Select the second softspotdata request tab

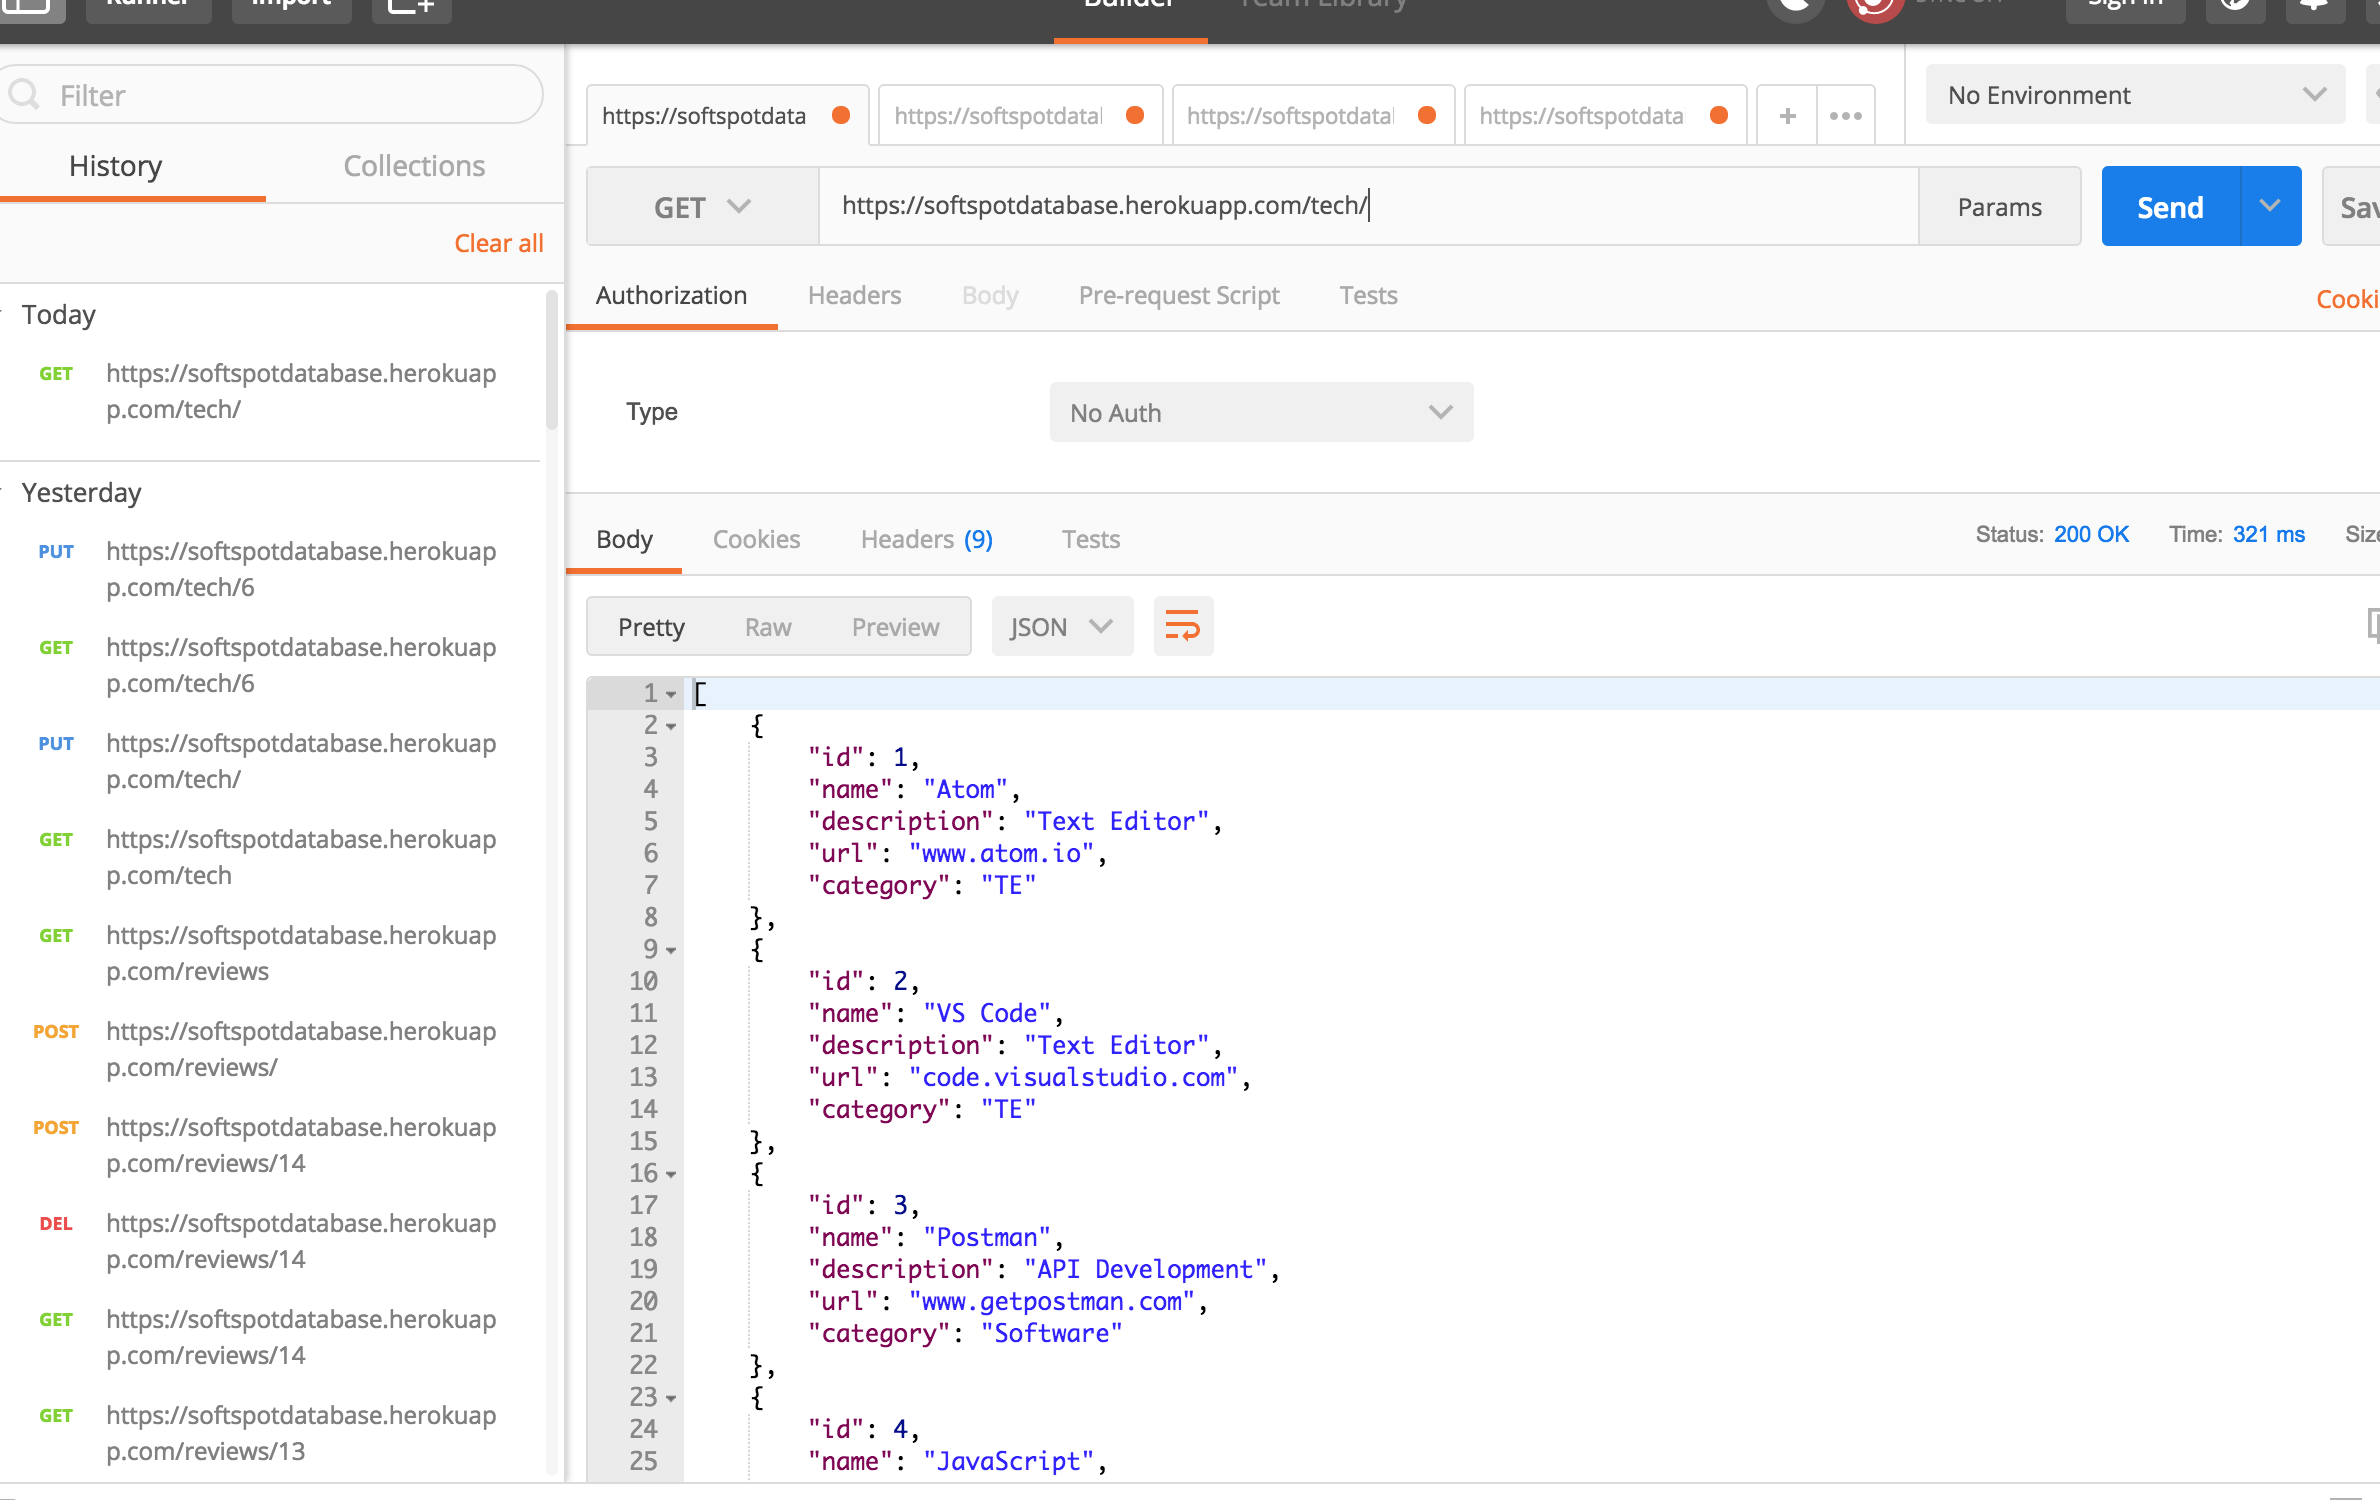[1020, 116]
